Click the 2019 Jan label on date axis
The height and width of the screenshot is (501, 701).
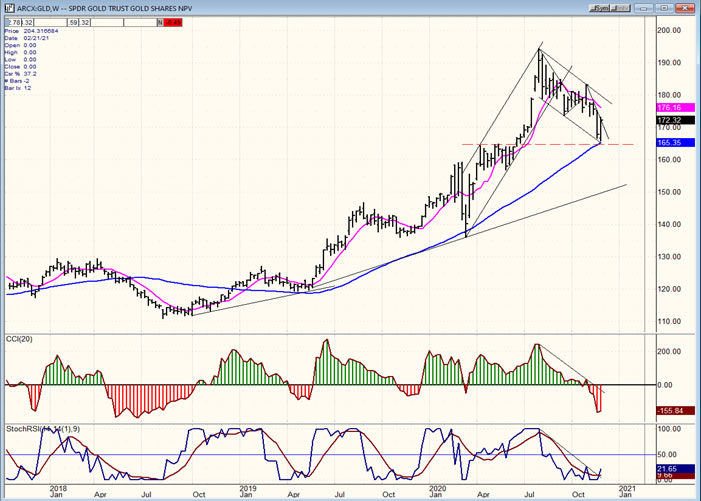[x=246, y=490]
